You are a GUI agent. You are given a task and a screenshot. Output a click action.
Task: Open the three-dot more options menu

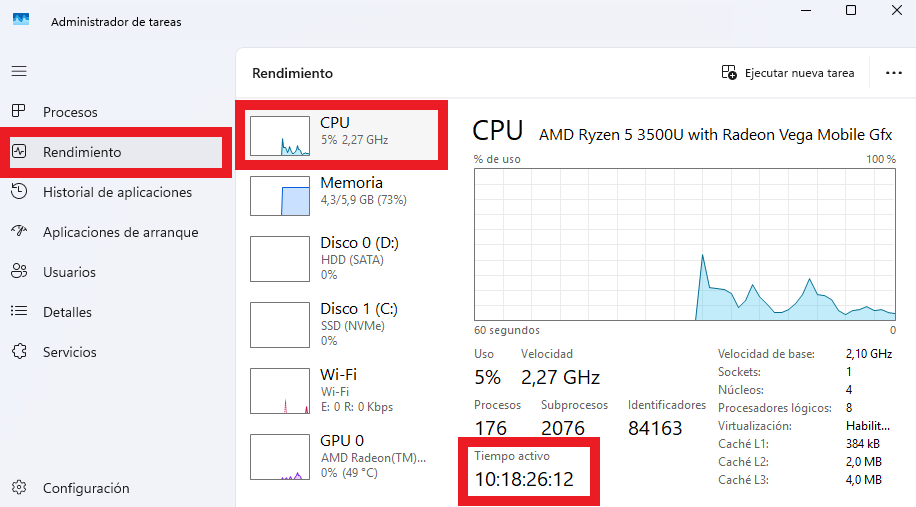[x=893, y=73]
